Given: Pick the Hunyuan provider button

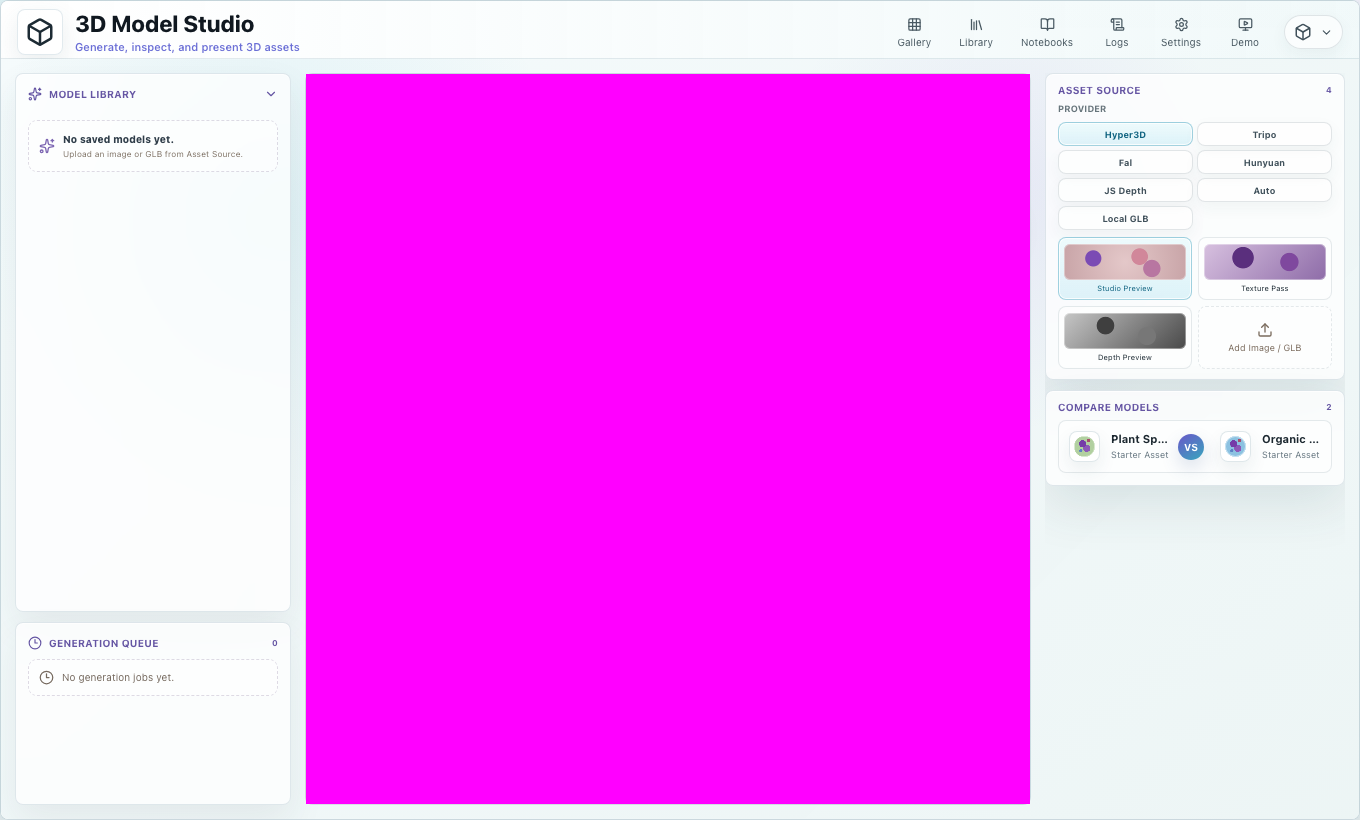Looking at the screenshot, I should coord(1264,162).
